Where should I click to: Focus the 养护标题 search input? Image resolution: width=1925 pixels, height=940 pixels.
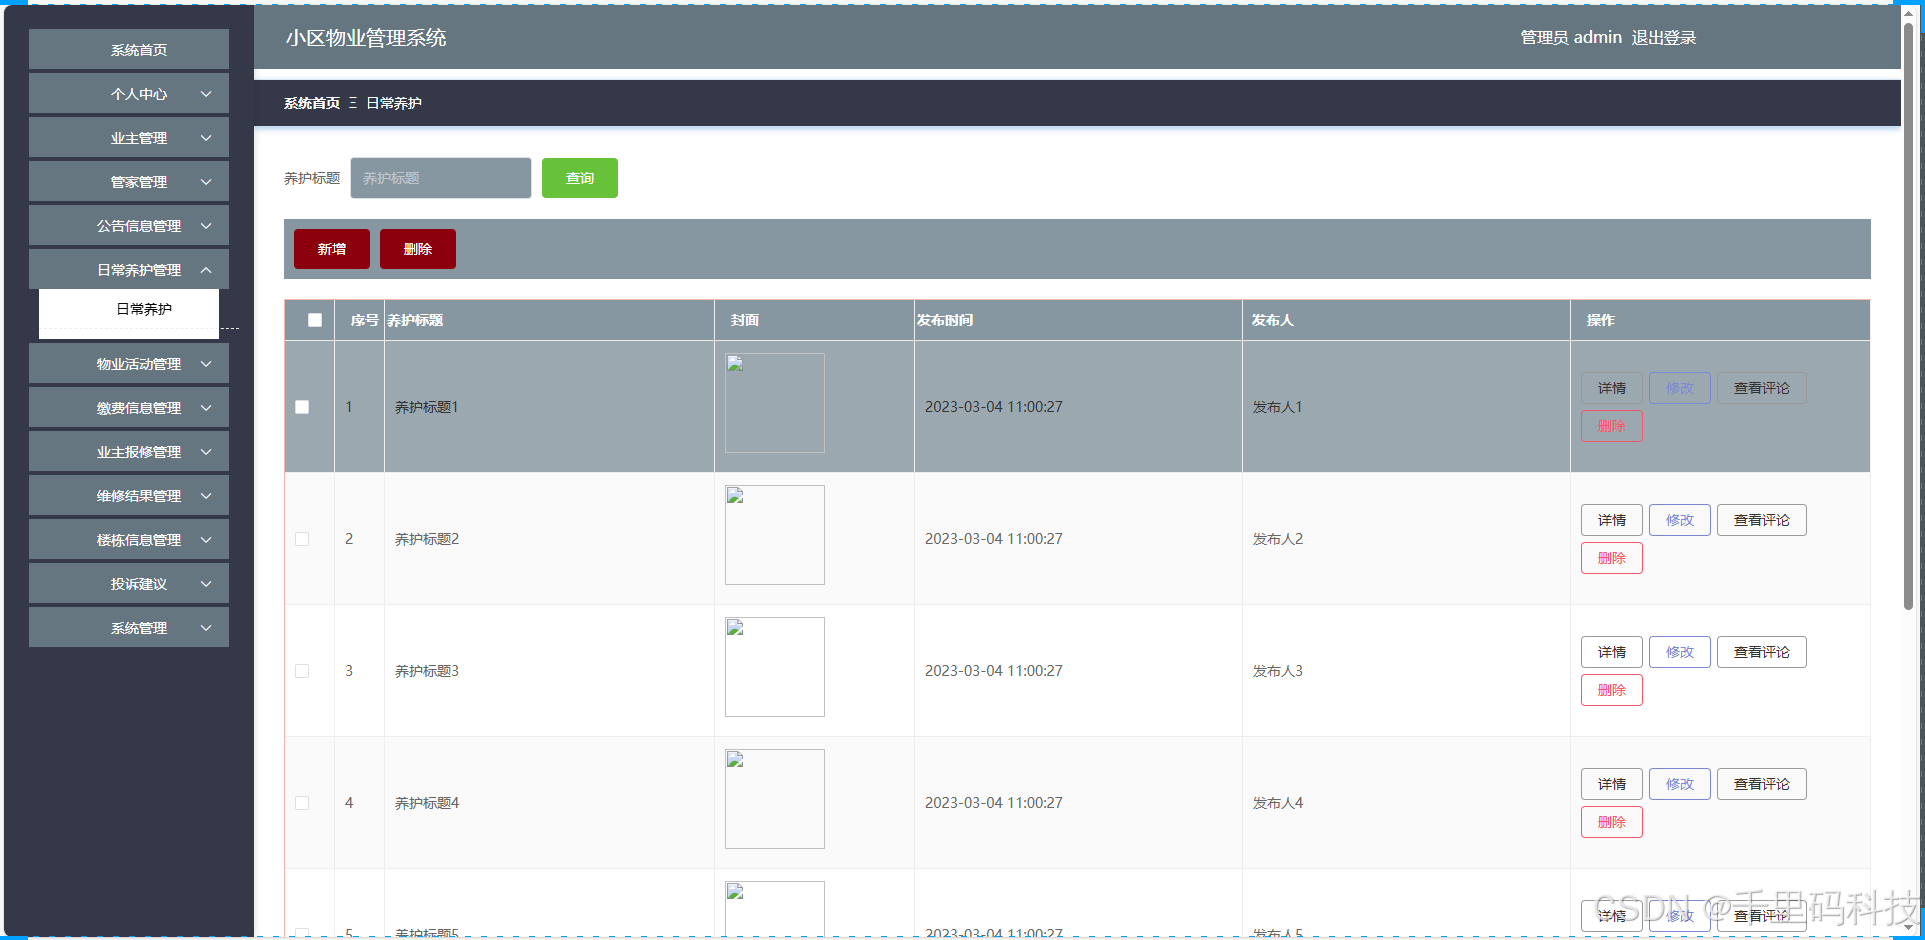(440, 178)
